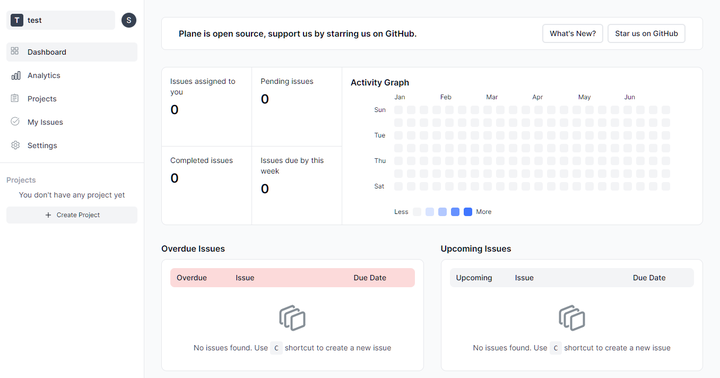Open the user avatar labeled S

[x=129, y=20]
